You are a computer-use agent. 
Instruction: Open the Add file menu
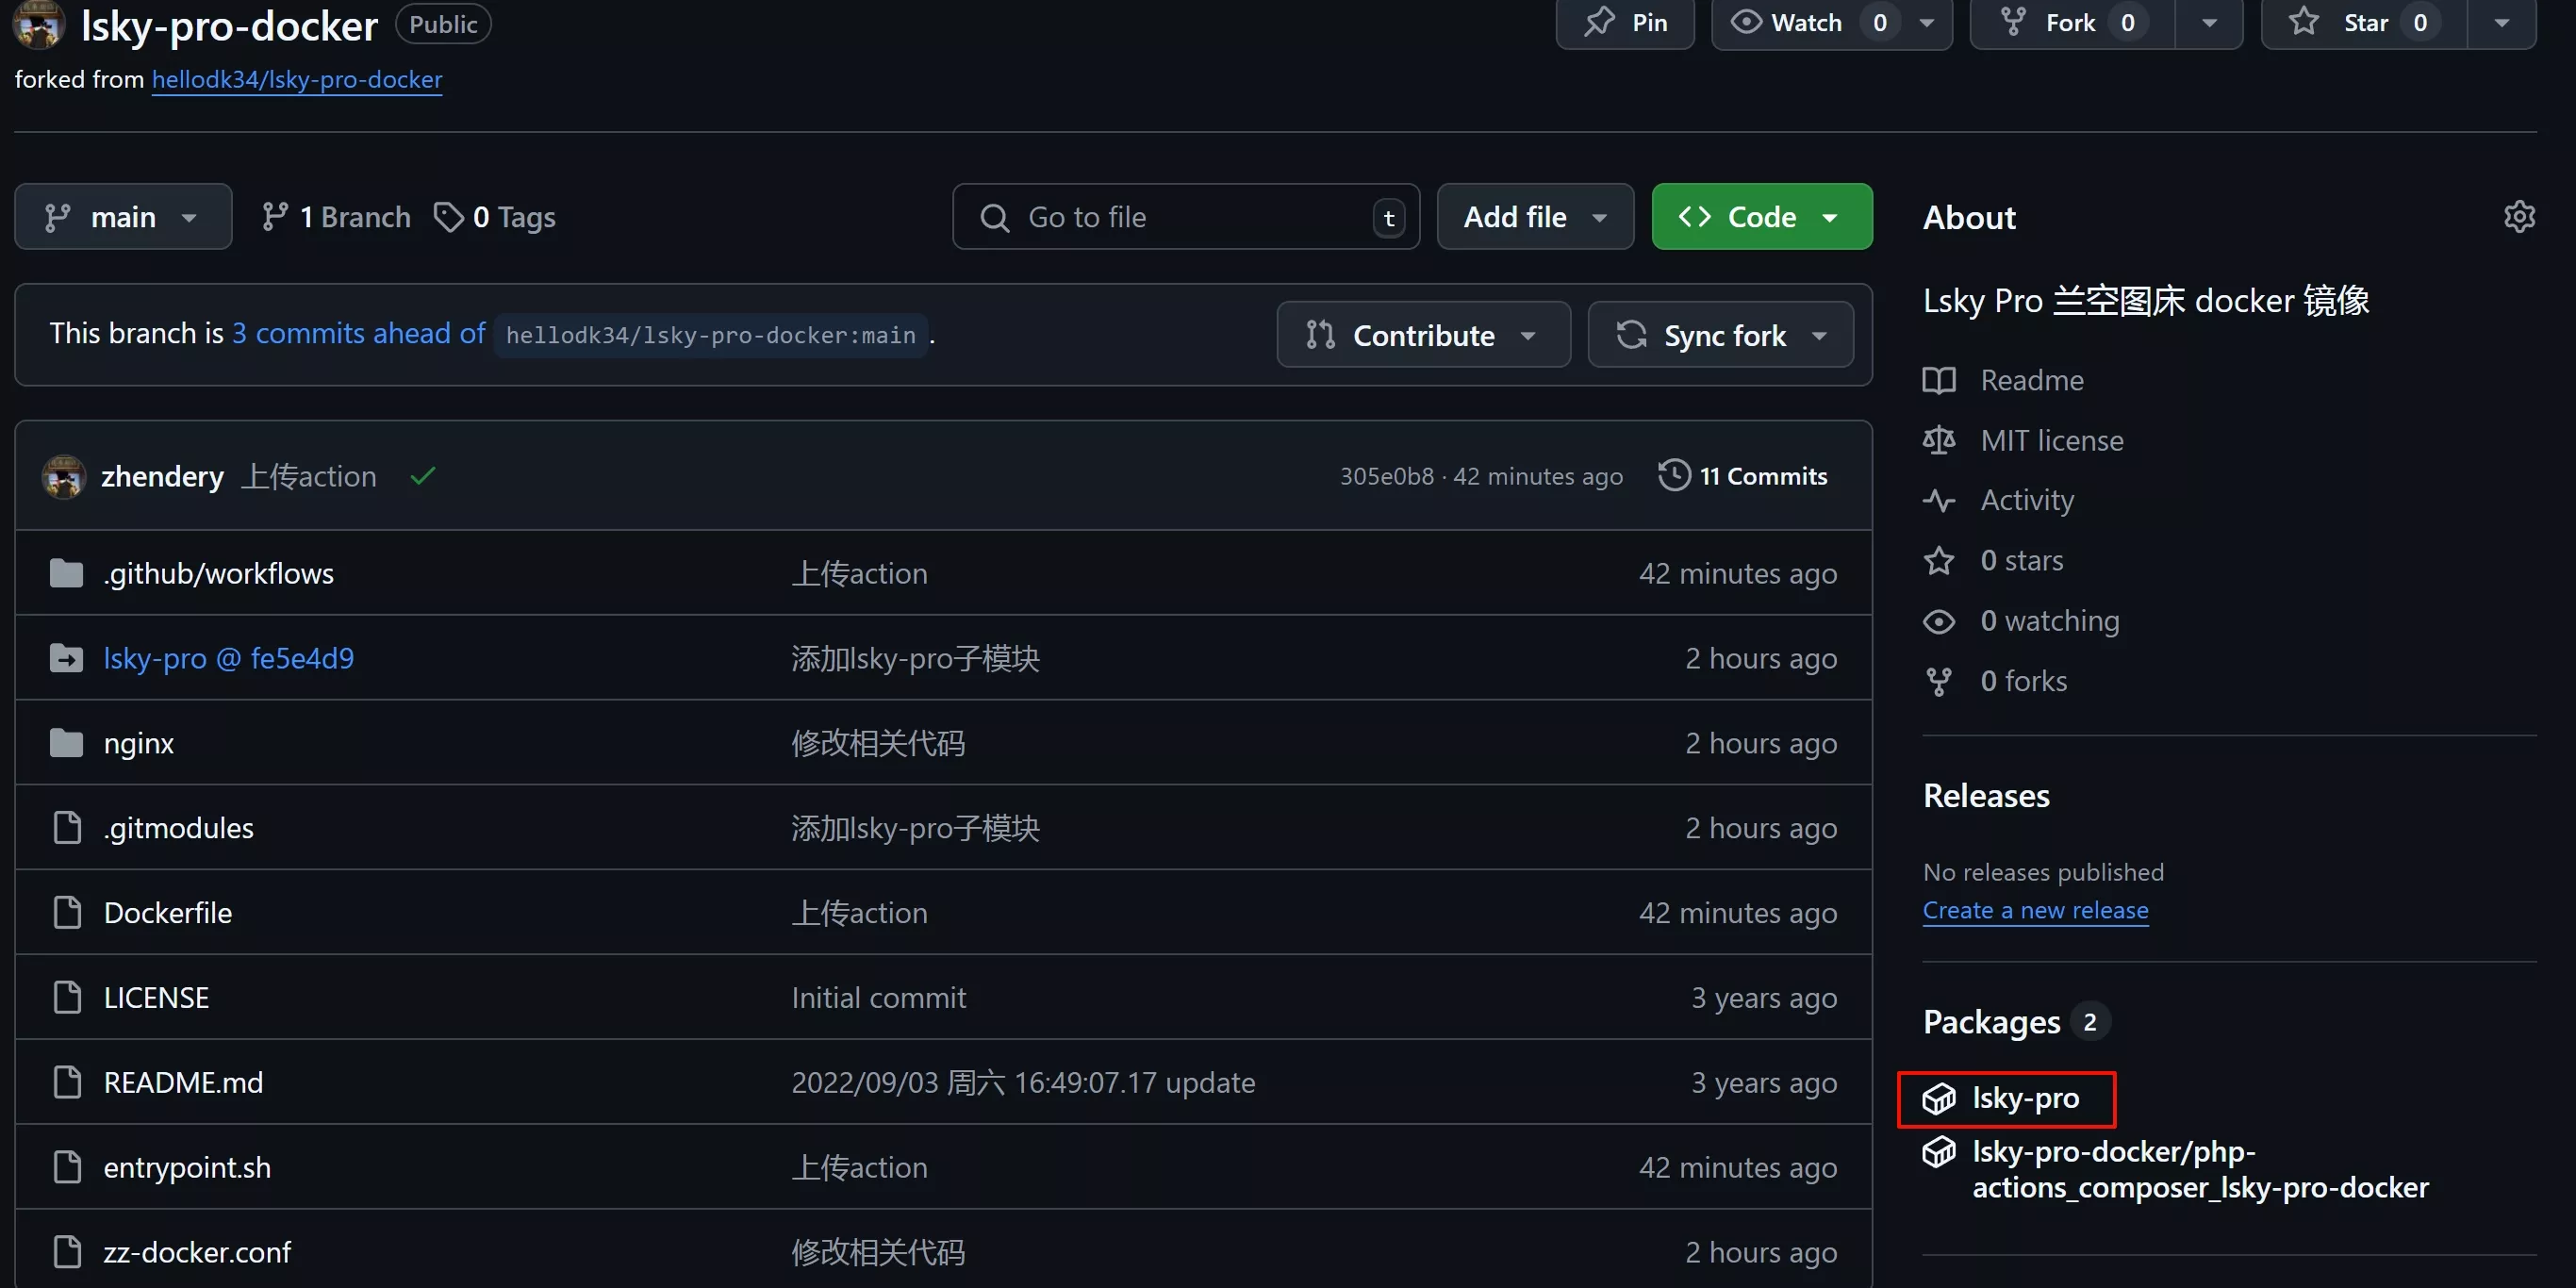click(1534, 217)
